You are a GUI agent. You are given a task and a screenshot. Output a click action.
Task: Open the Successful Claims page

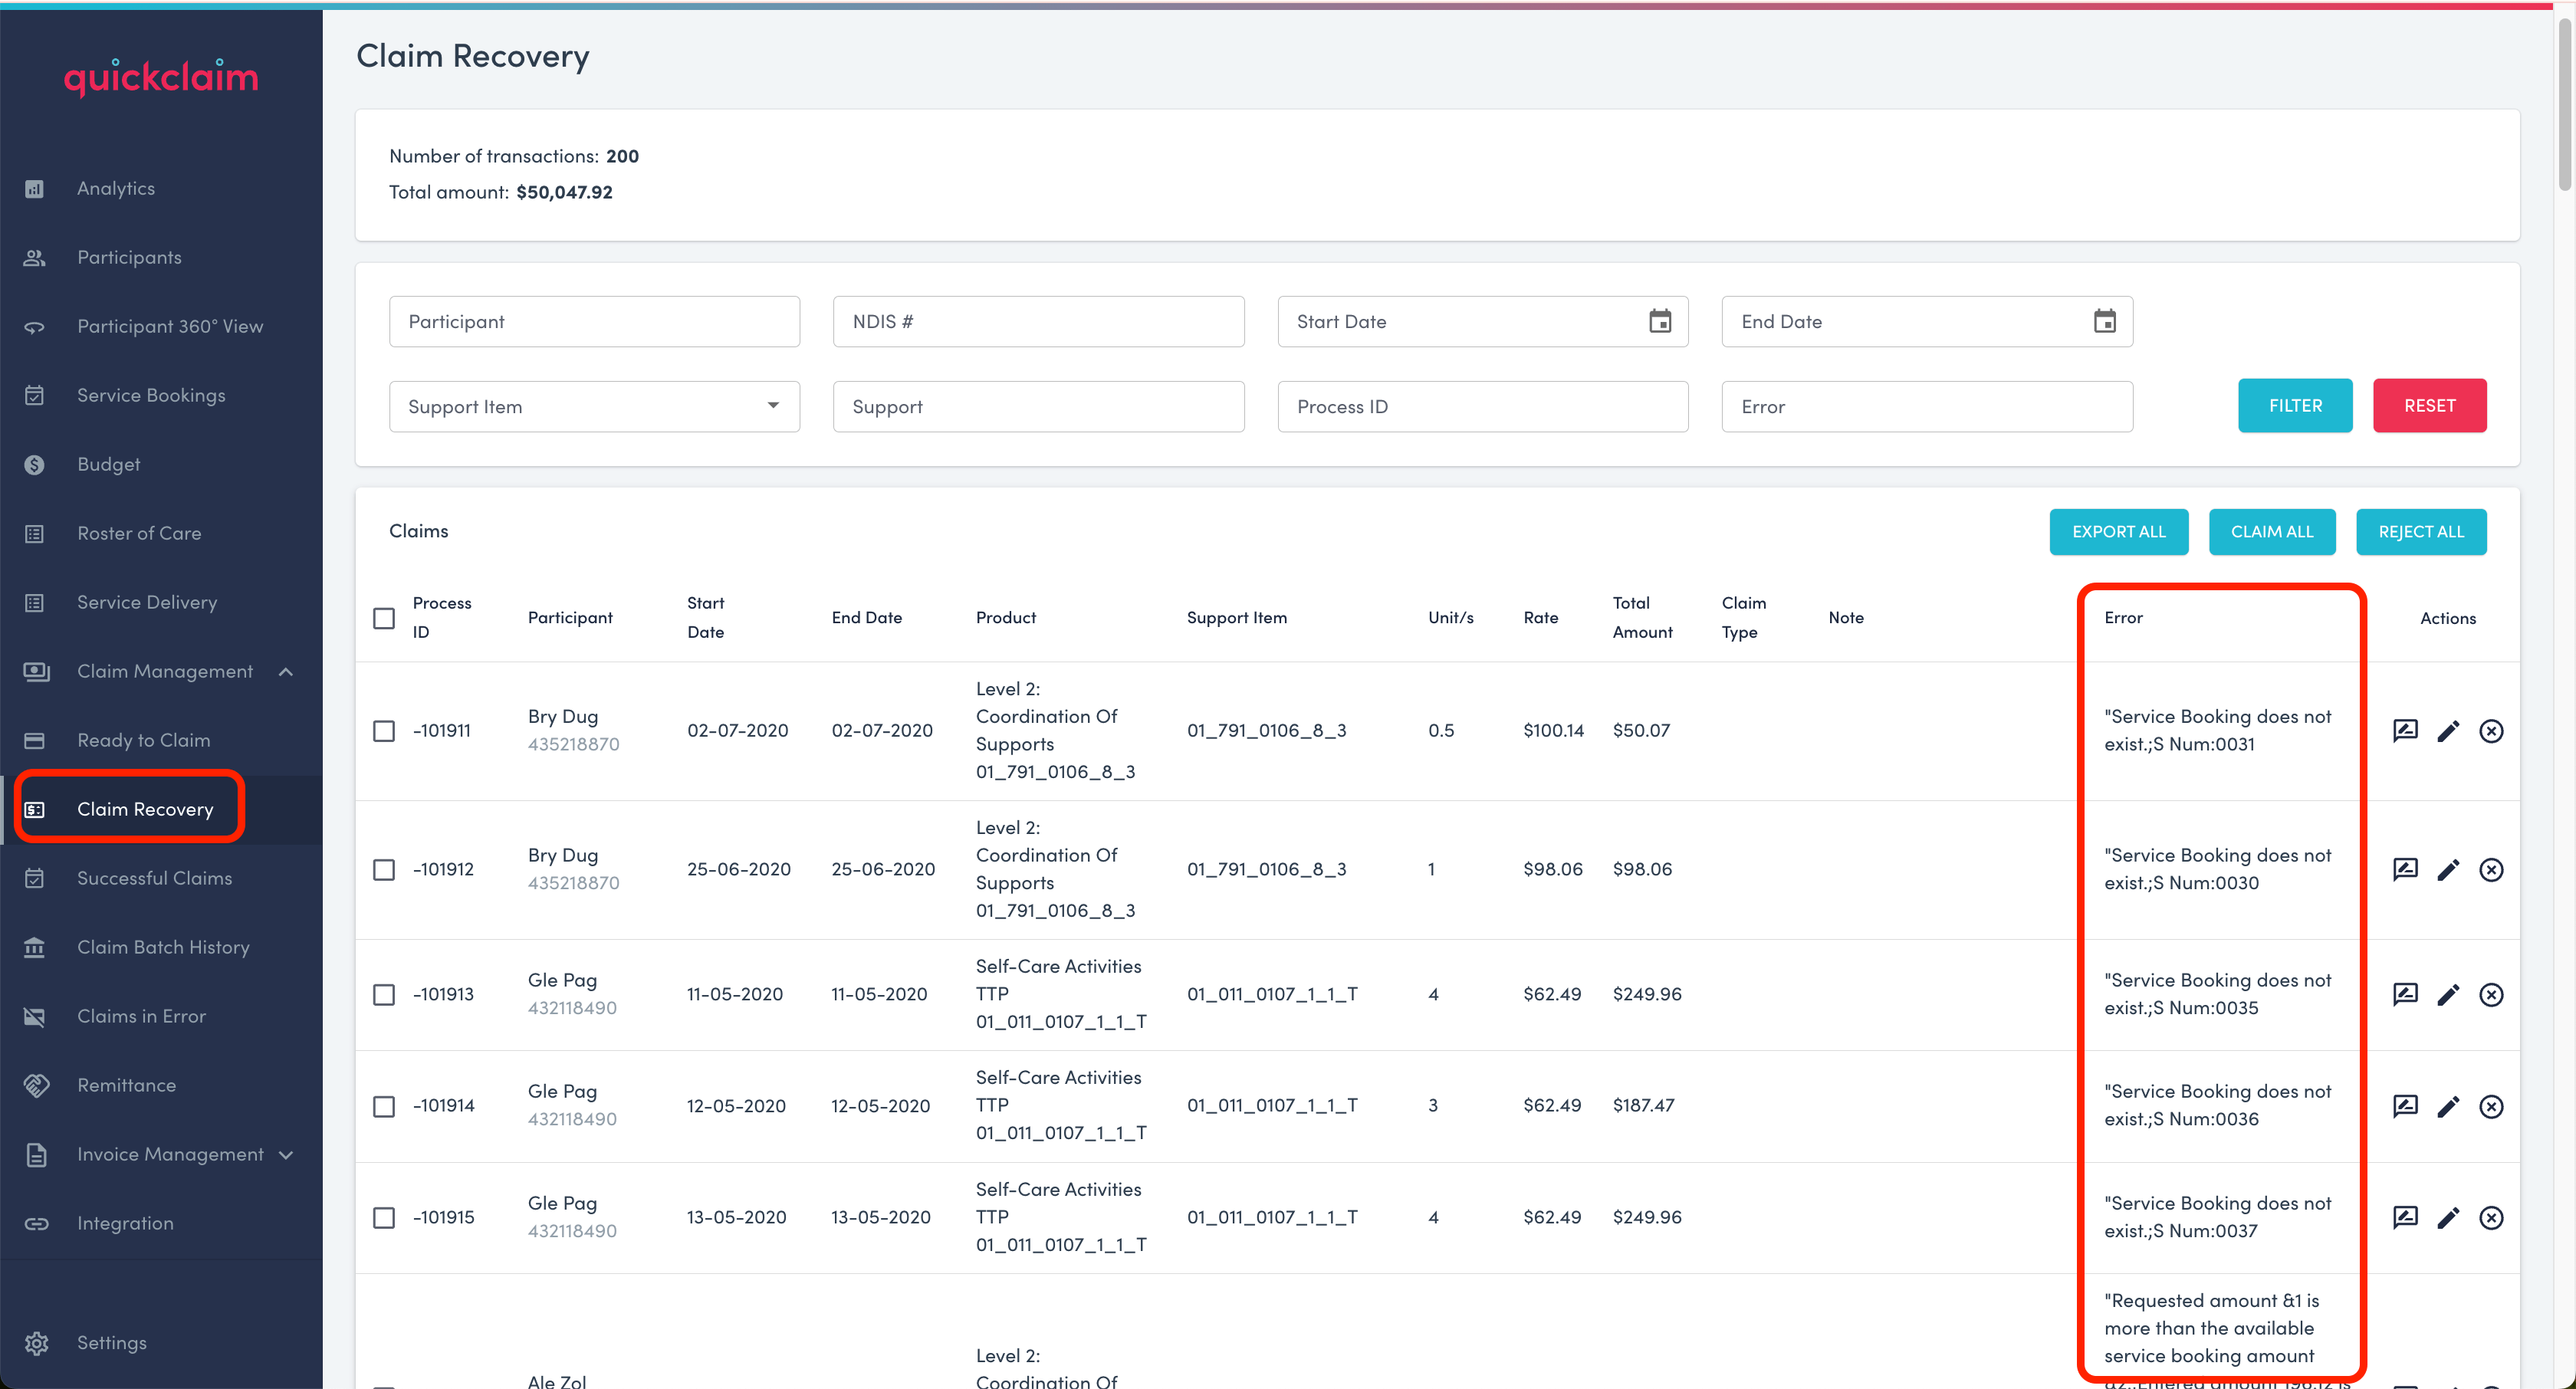click(155, 877)
